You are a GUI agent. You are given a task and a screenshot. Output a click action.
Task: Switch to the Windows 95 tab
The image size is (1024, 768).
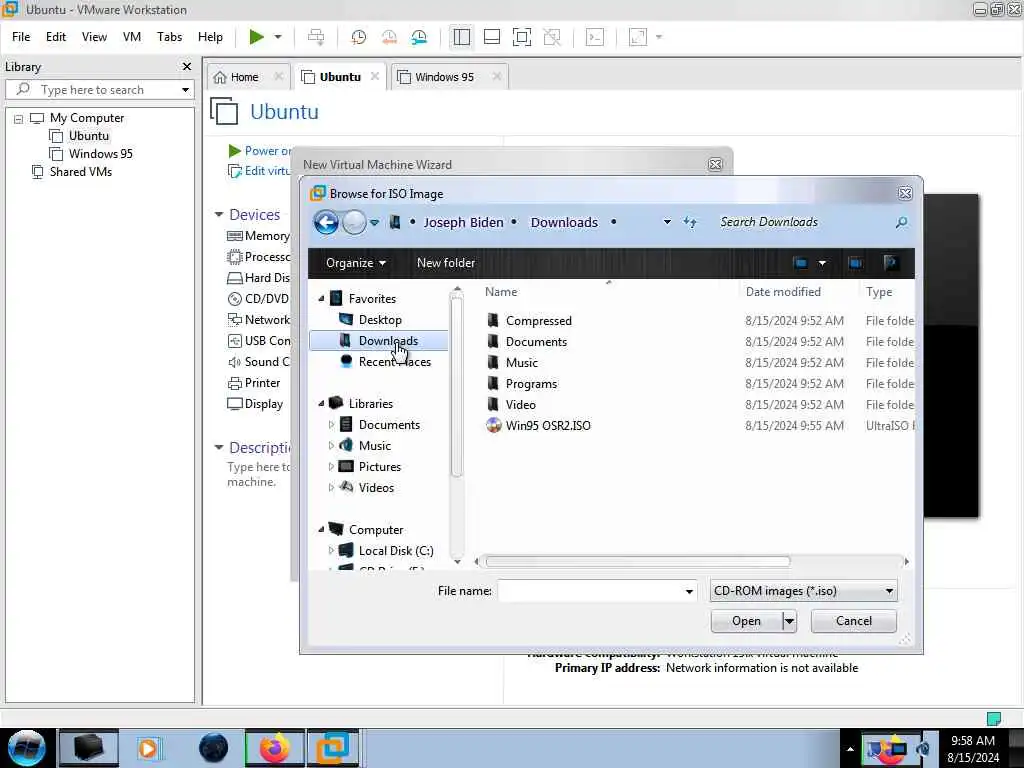click(x=444, y=77)
